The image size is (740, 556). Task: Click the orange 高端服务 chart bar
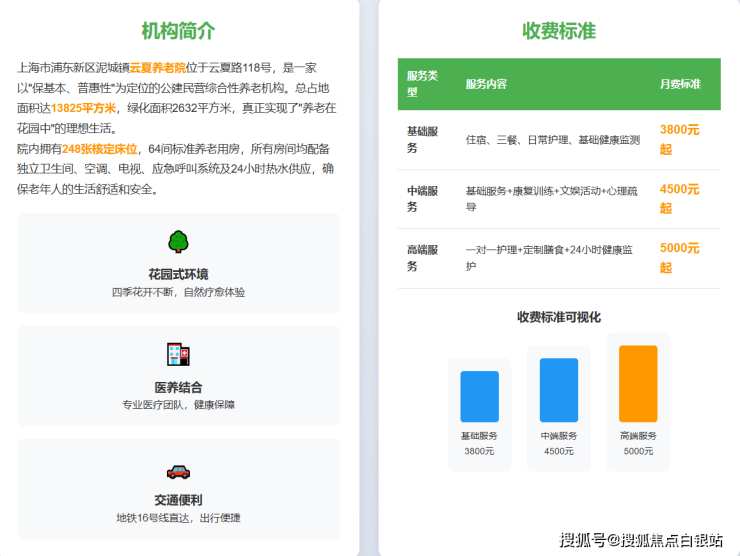[x=638, y=384]
